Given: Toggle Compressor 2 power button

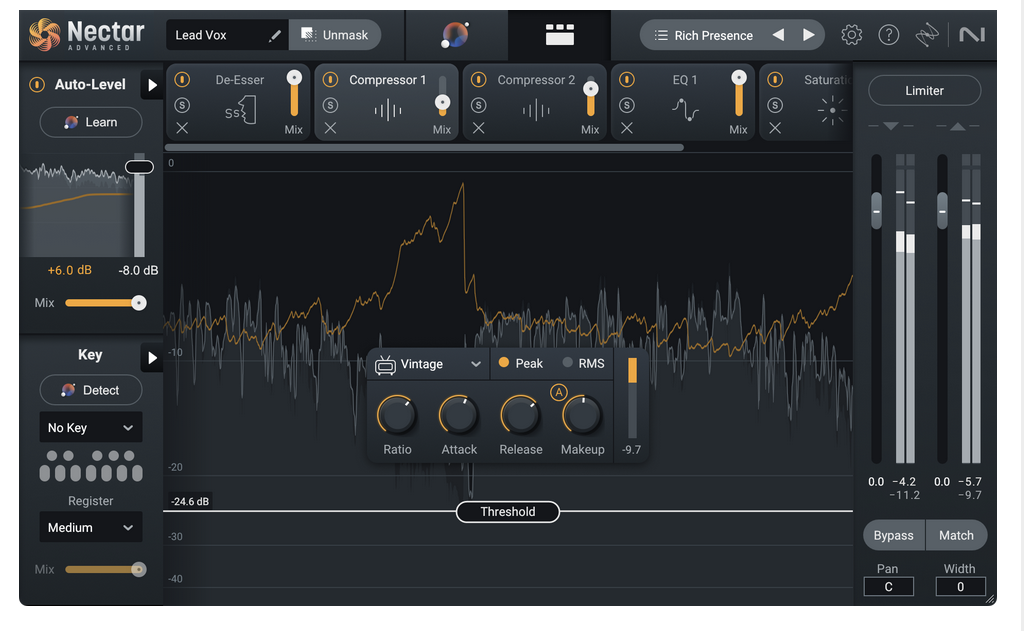Looking at the screenshot, I should [479, 80].
